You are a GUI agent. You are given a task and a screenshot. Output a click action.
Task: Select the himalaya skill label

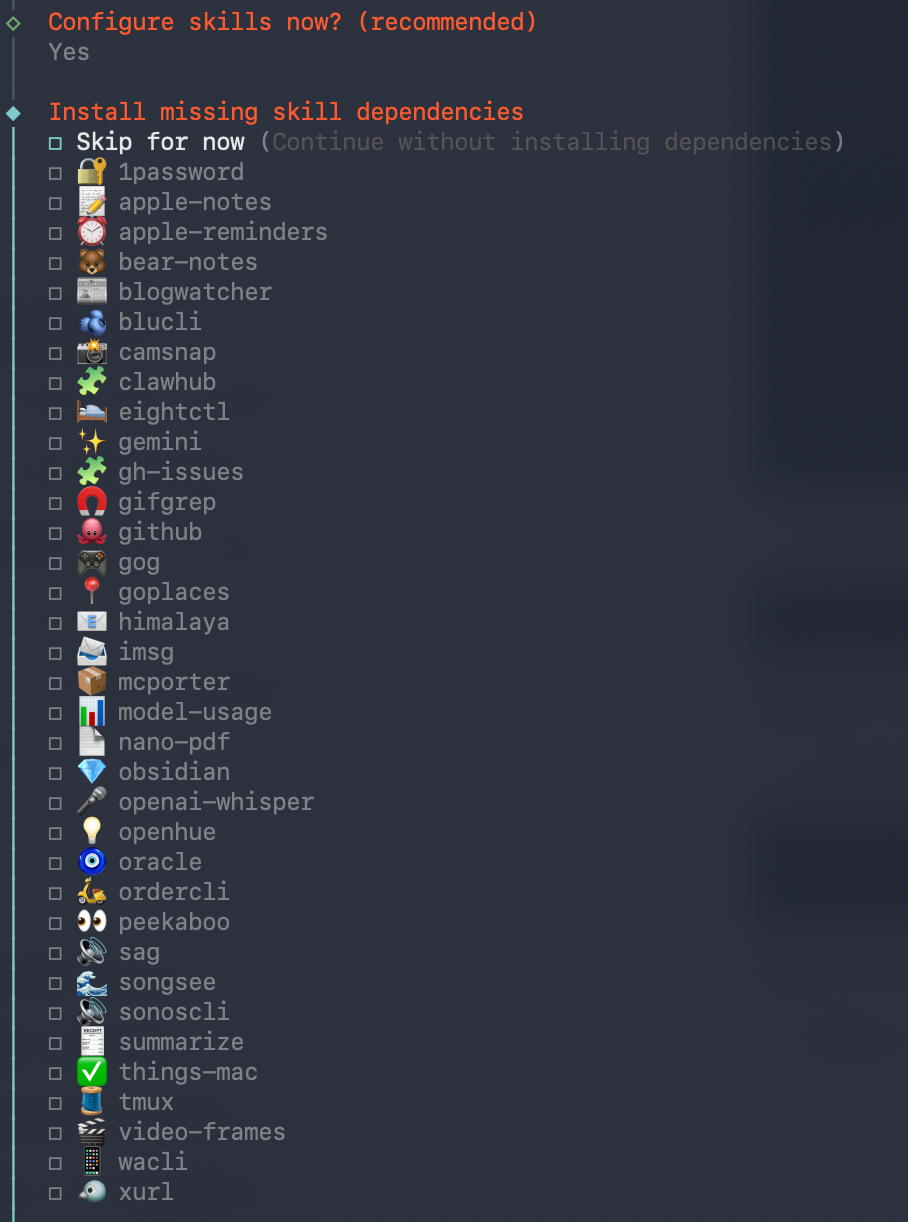pyautogui.click(x=174, y=622)
